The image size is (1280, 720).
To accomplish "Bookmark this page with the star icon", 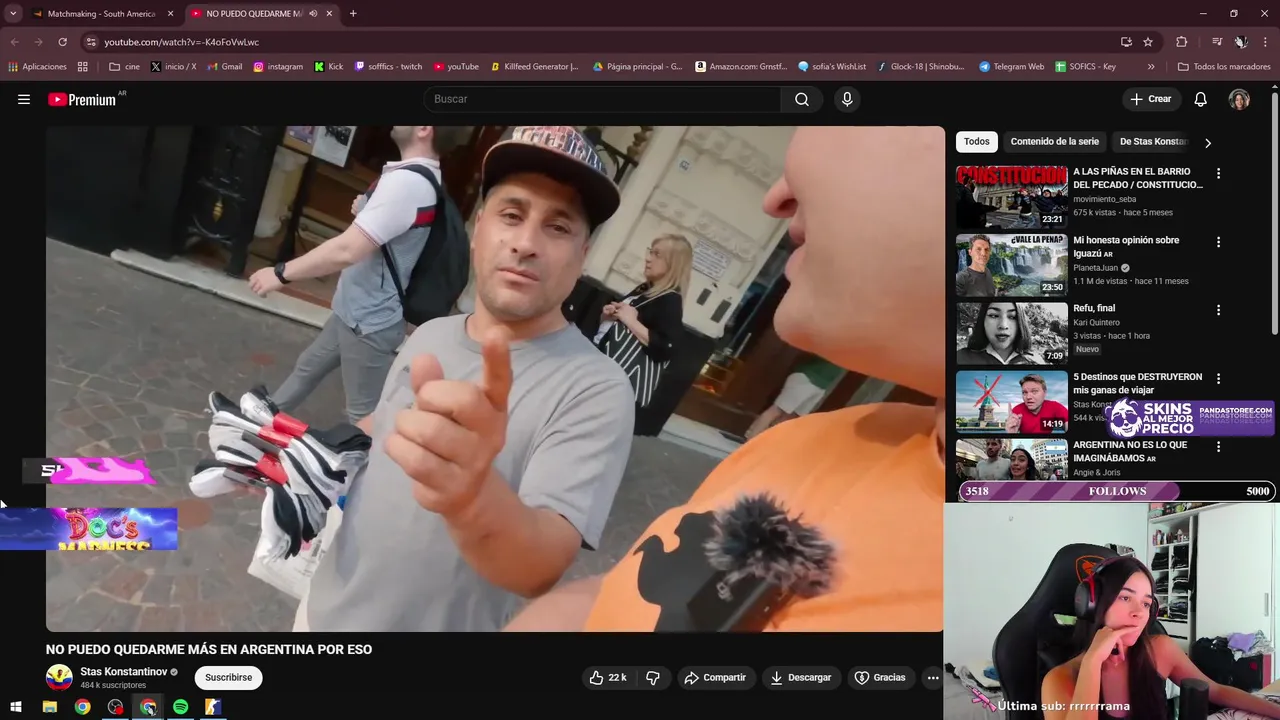I will pyautogui.click(x=1148, y=42).
